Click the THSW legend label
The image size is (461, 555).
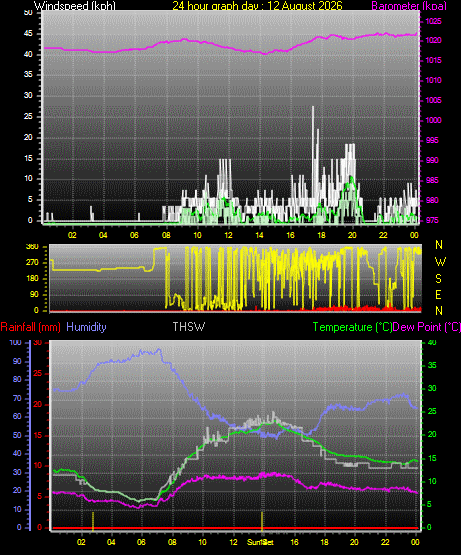pos(188,327)
